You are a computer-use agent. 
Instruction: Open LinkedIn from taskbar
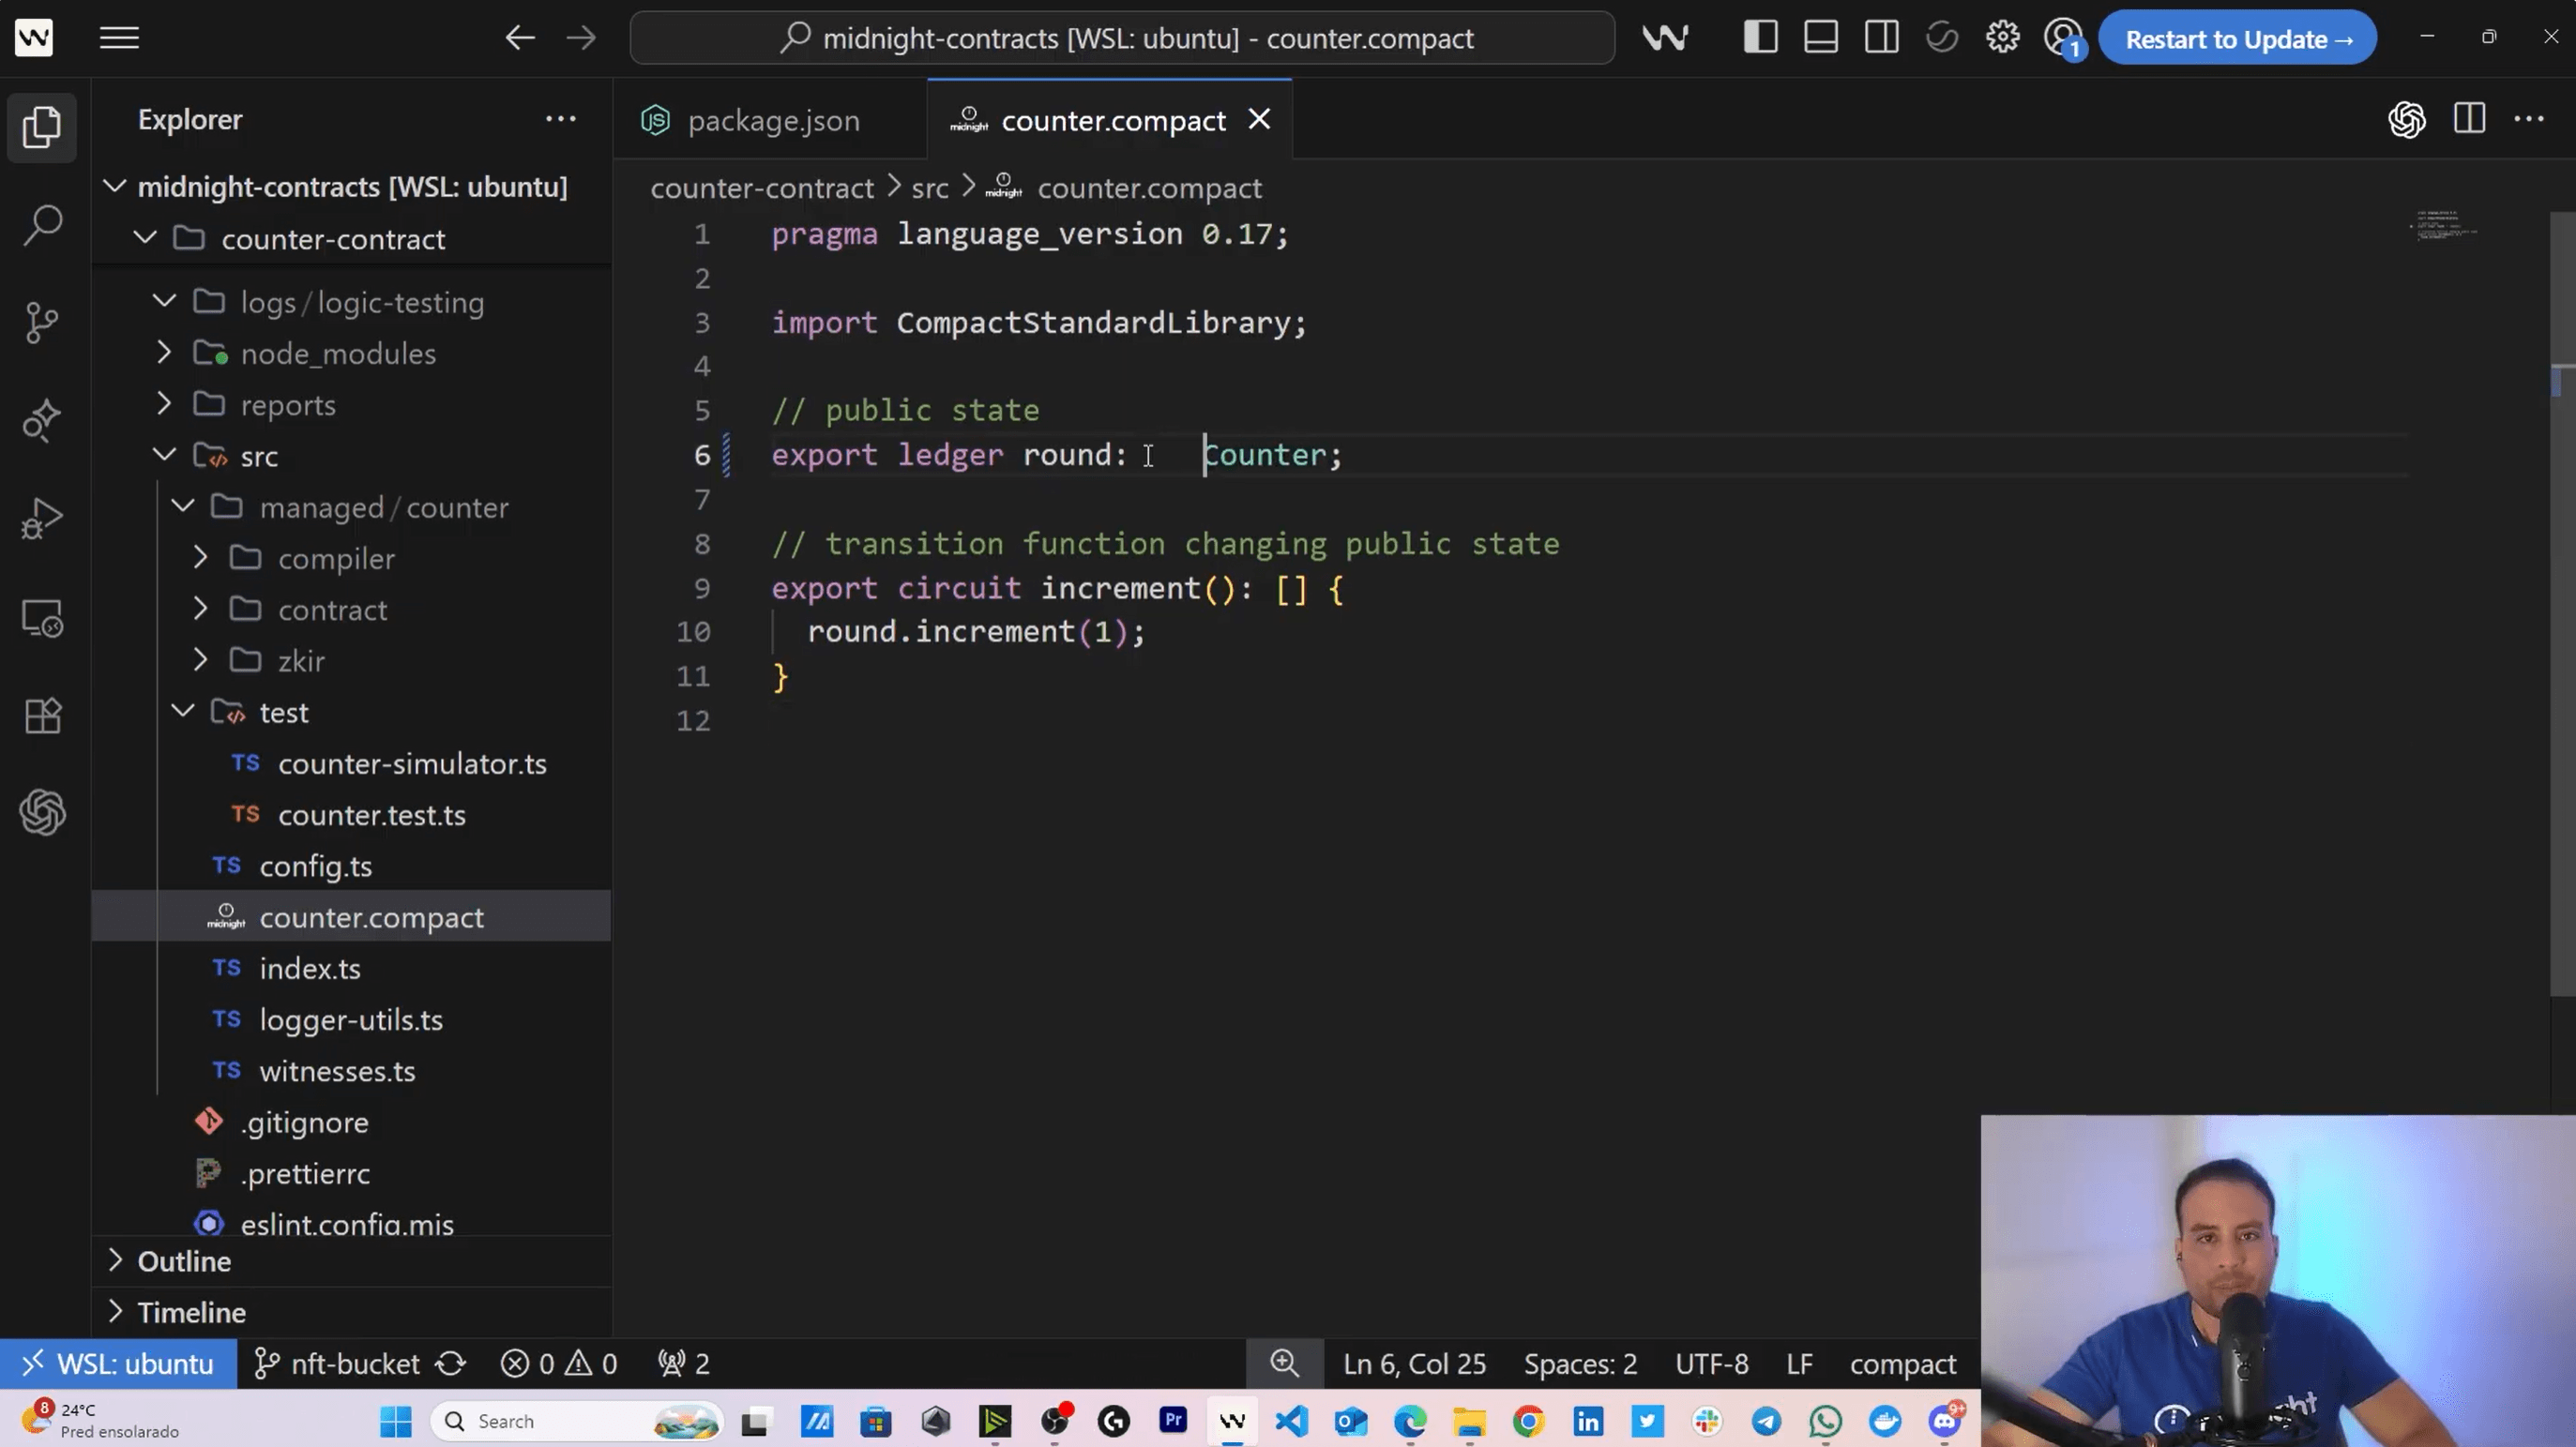pos(1588,1421)
